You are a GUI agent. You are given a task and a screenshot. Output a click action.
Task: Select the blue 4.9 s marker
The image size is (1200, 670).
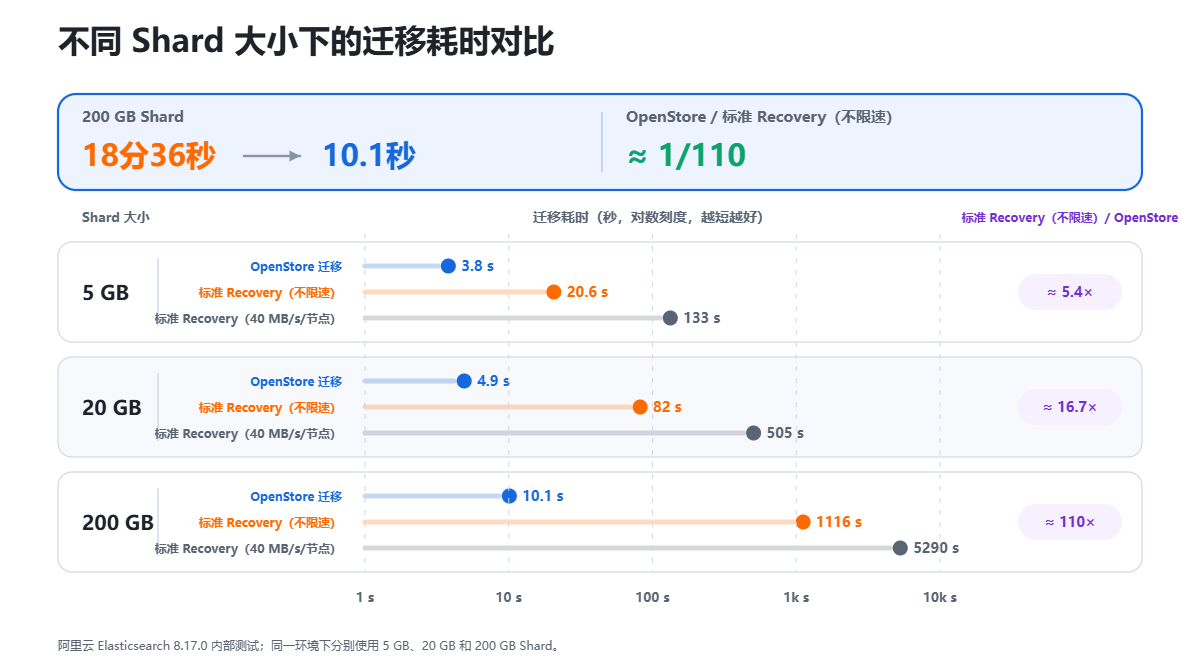464,381
